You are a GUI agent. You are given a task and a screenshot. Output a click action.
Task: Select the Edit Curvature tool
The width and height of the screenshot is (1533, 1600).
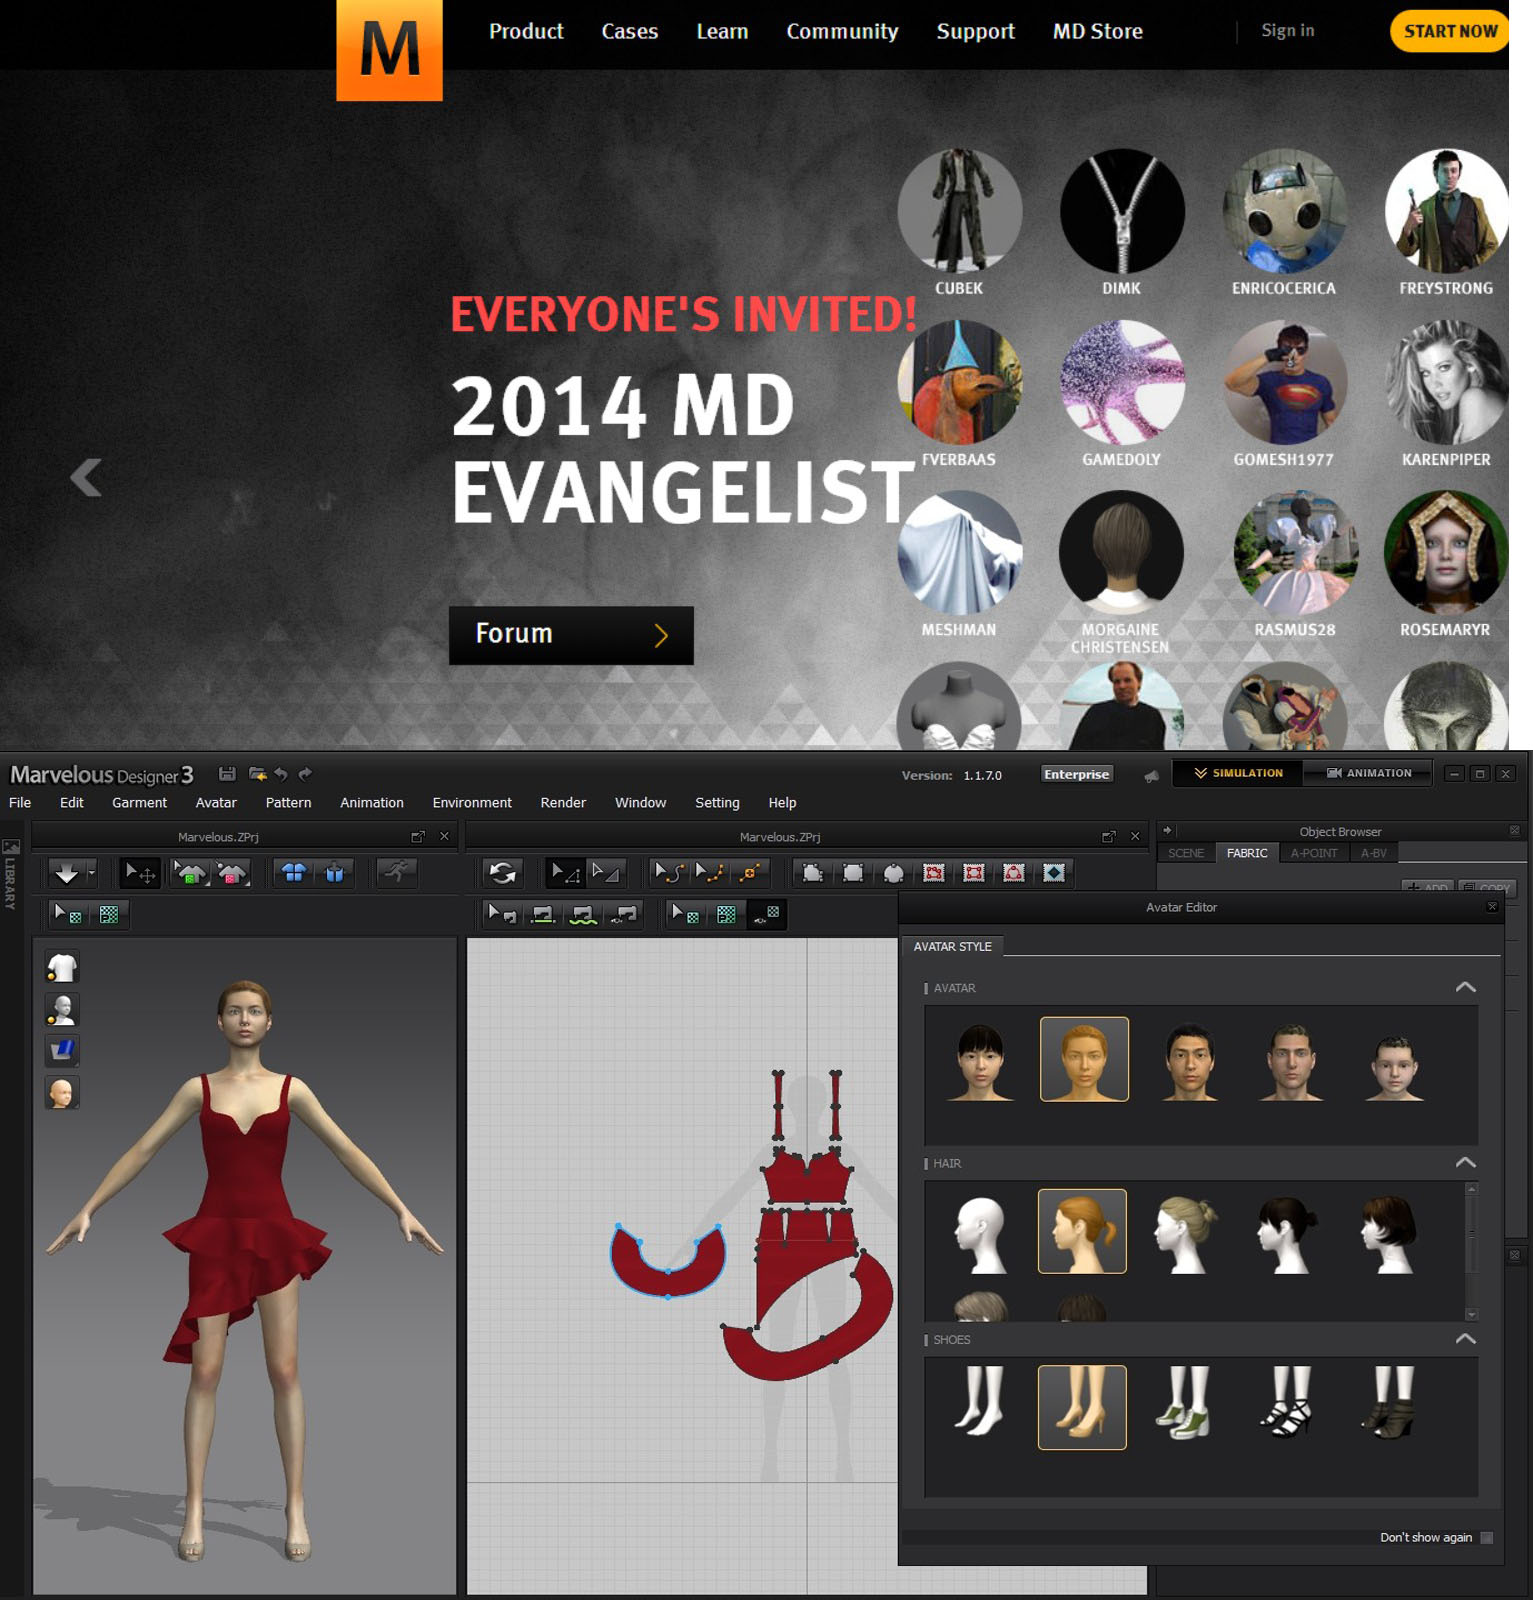pyautogui.click(x=668, y=873)
